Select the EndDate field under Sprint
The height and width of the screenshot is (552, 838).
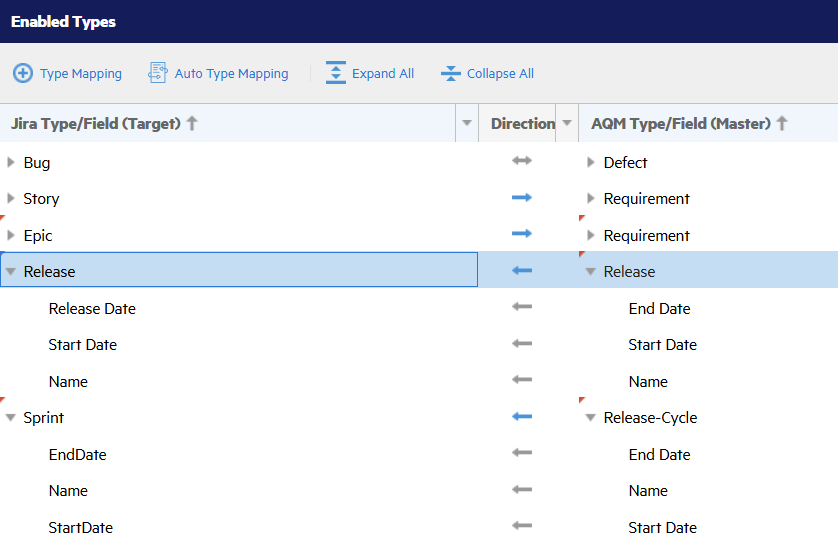coord(77,455)
